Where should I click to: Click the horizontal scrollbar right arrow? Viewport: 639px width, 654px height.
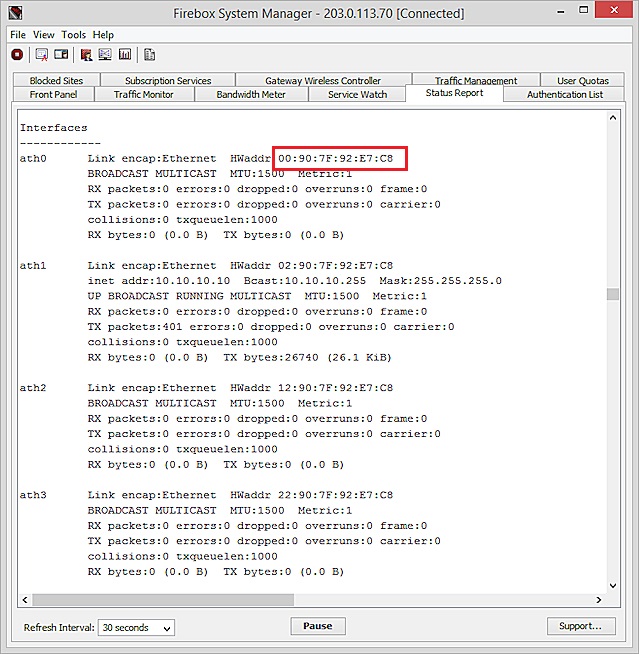click(599, 600)
